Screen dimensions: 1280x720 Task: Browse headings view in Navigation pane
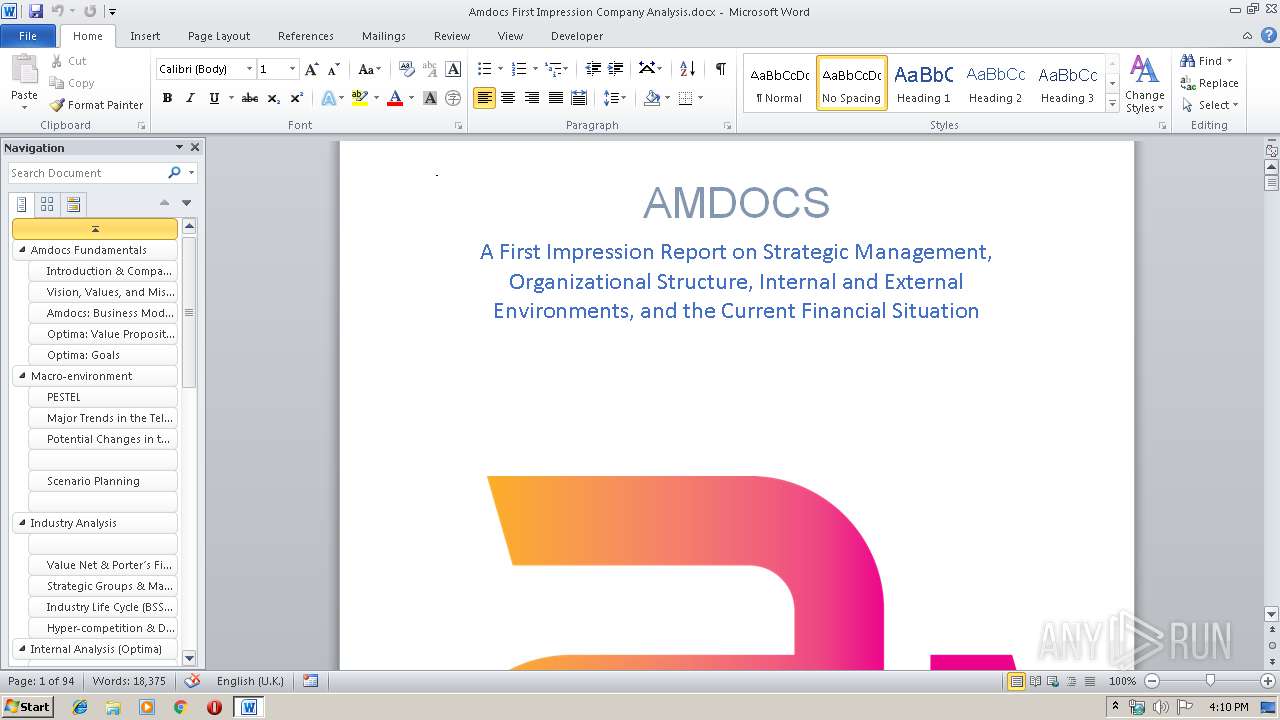tap(22, 204)
